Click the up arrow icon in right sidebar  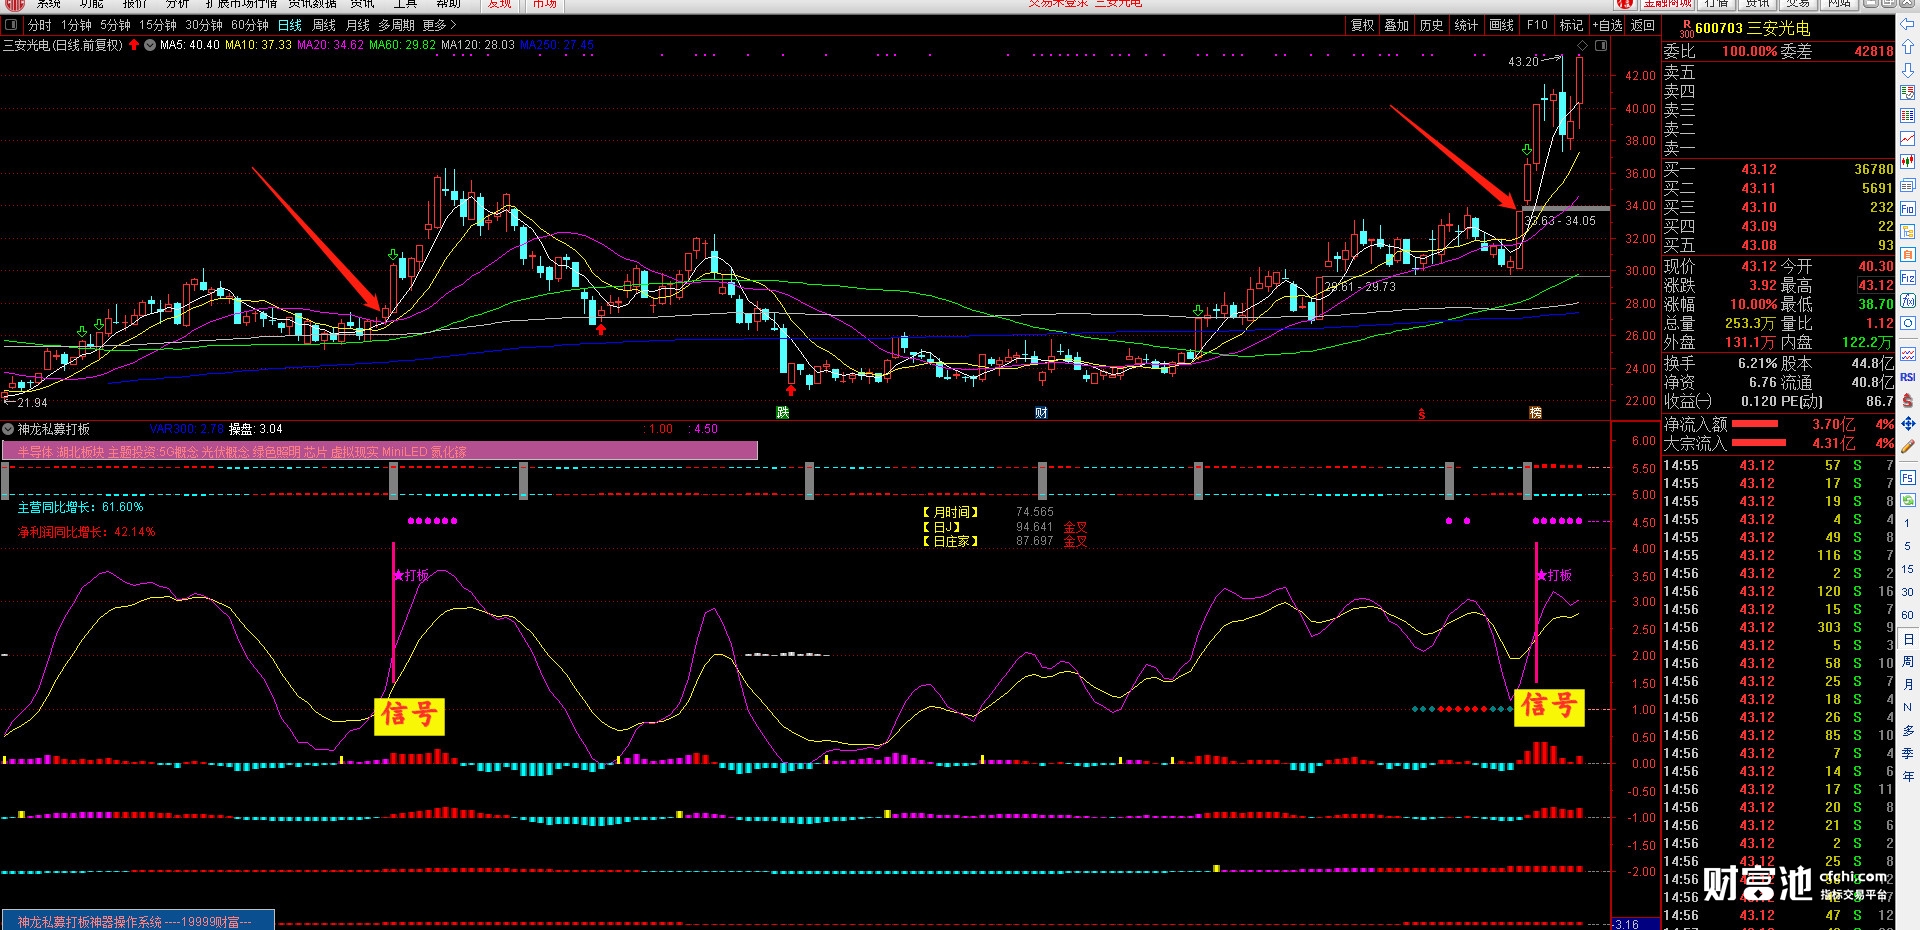(x=1907, y=46)
